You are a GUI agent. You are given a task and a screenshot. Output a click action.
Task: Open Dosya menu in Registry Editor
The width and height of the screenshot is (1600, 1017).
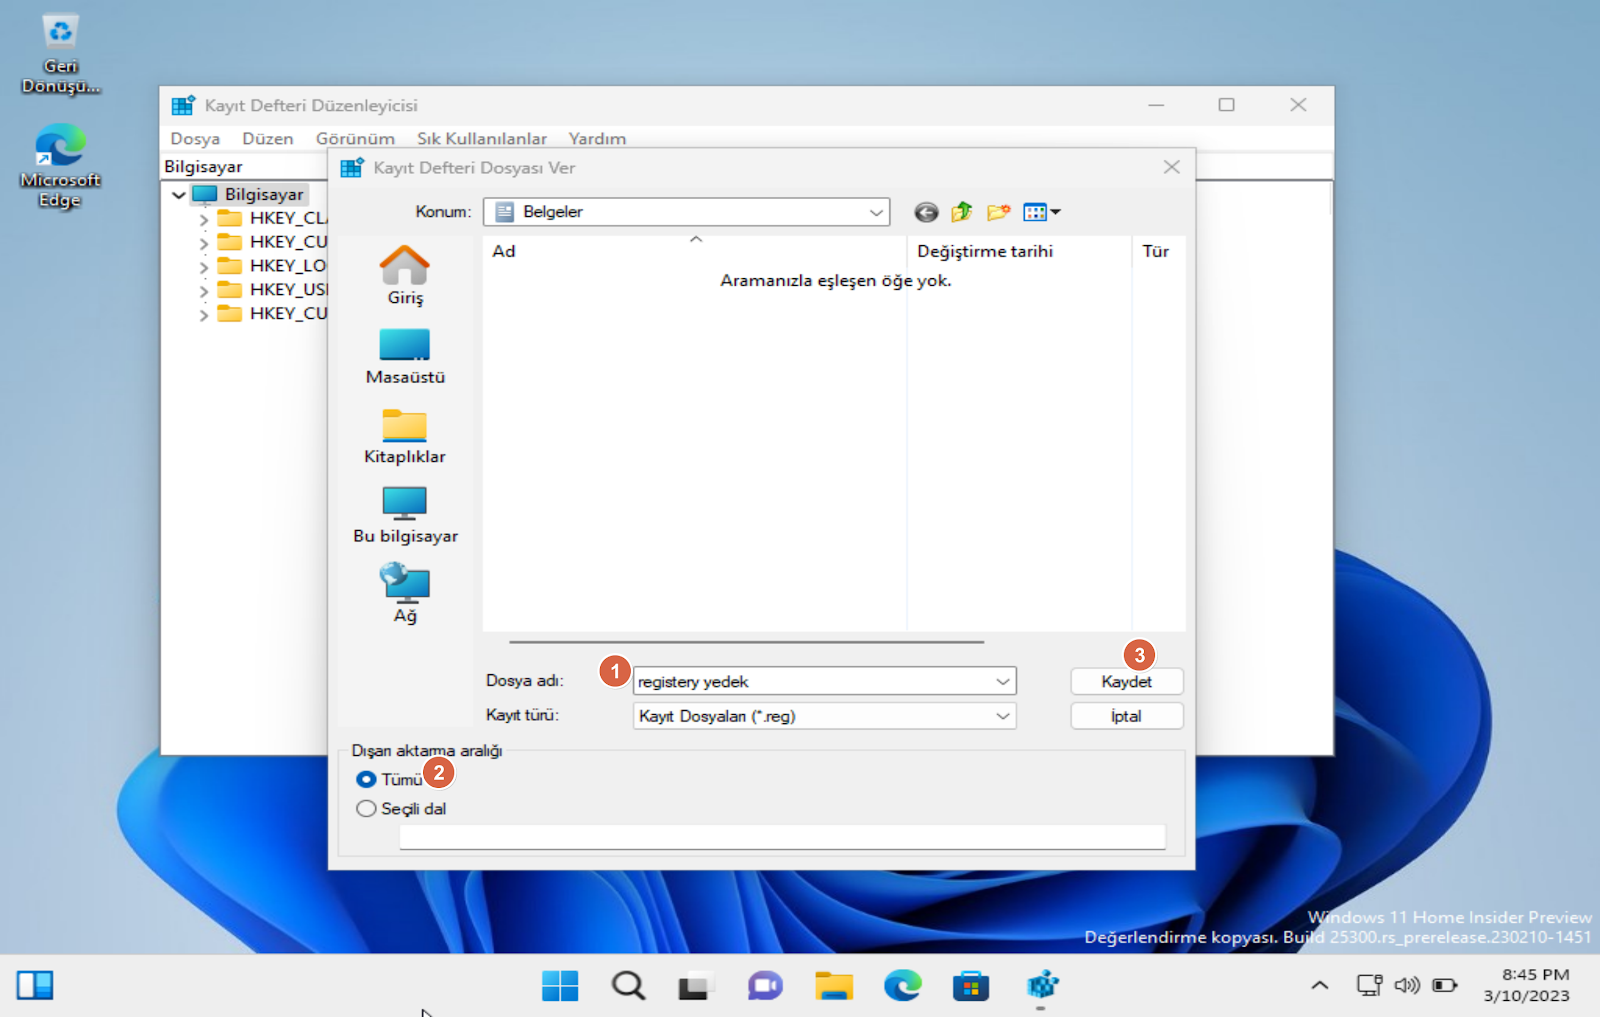coord(195,138)
